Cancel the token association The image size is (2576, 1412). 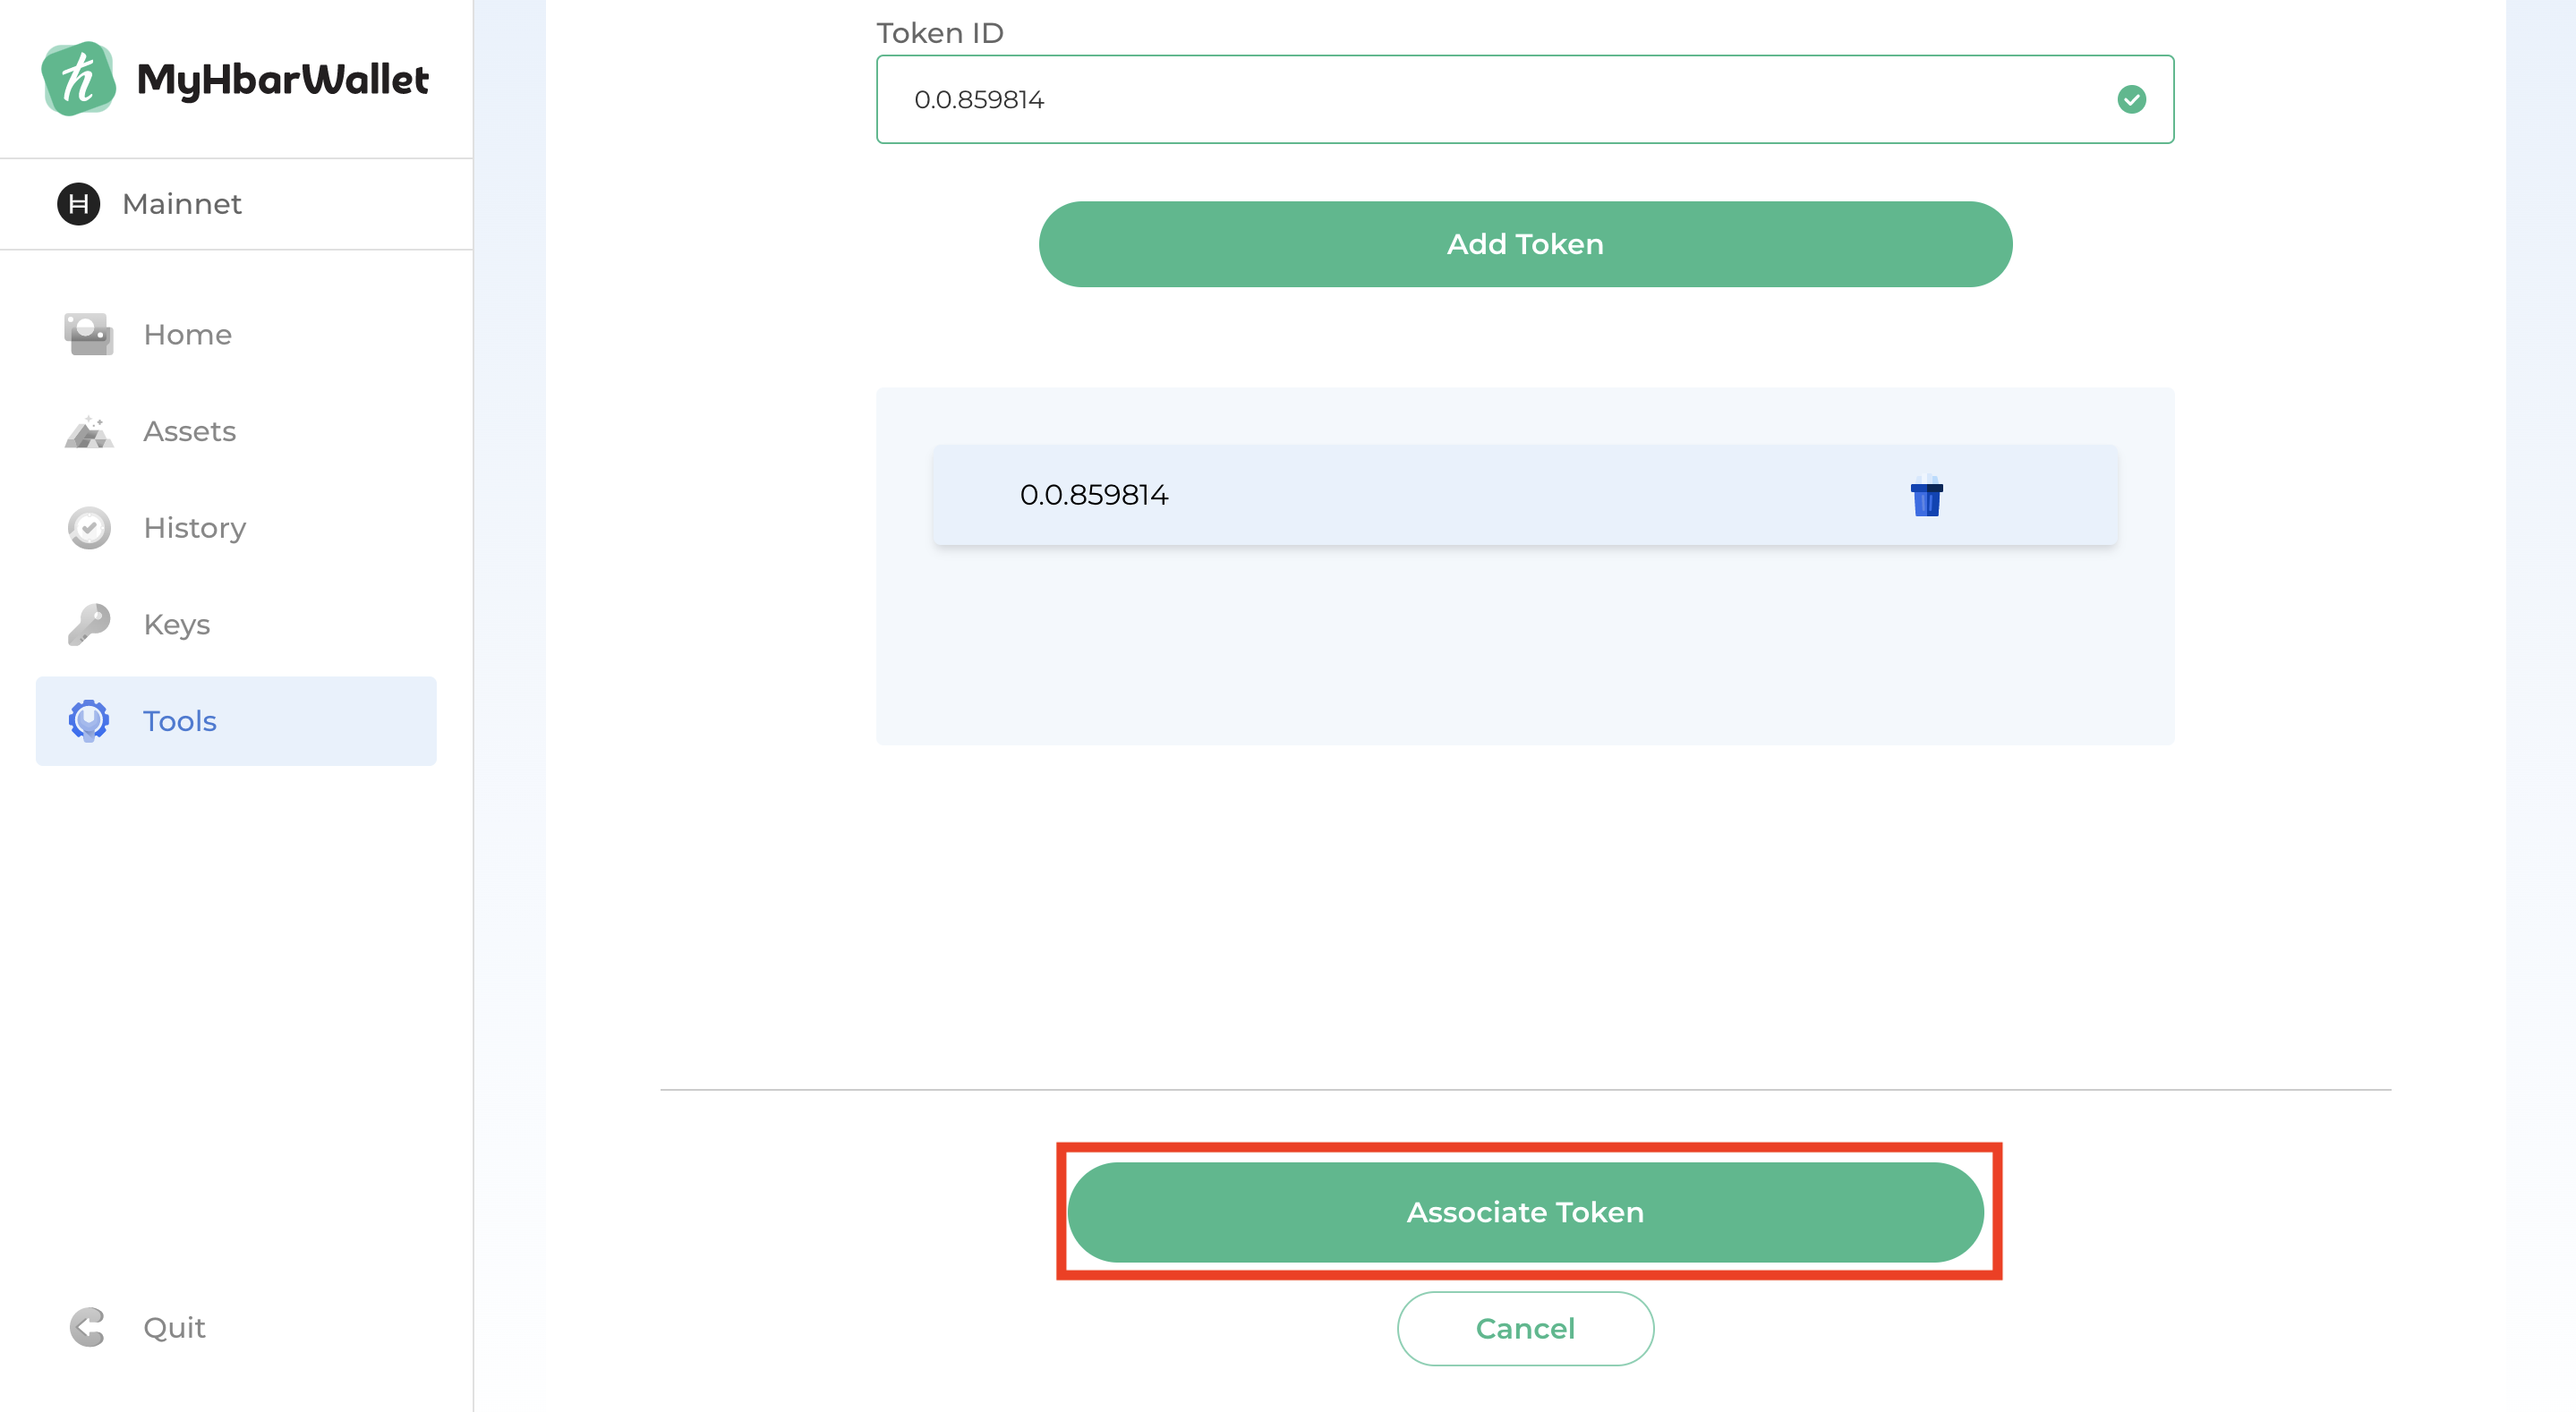pyautogui.click(x=1525, y=1328)
